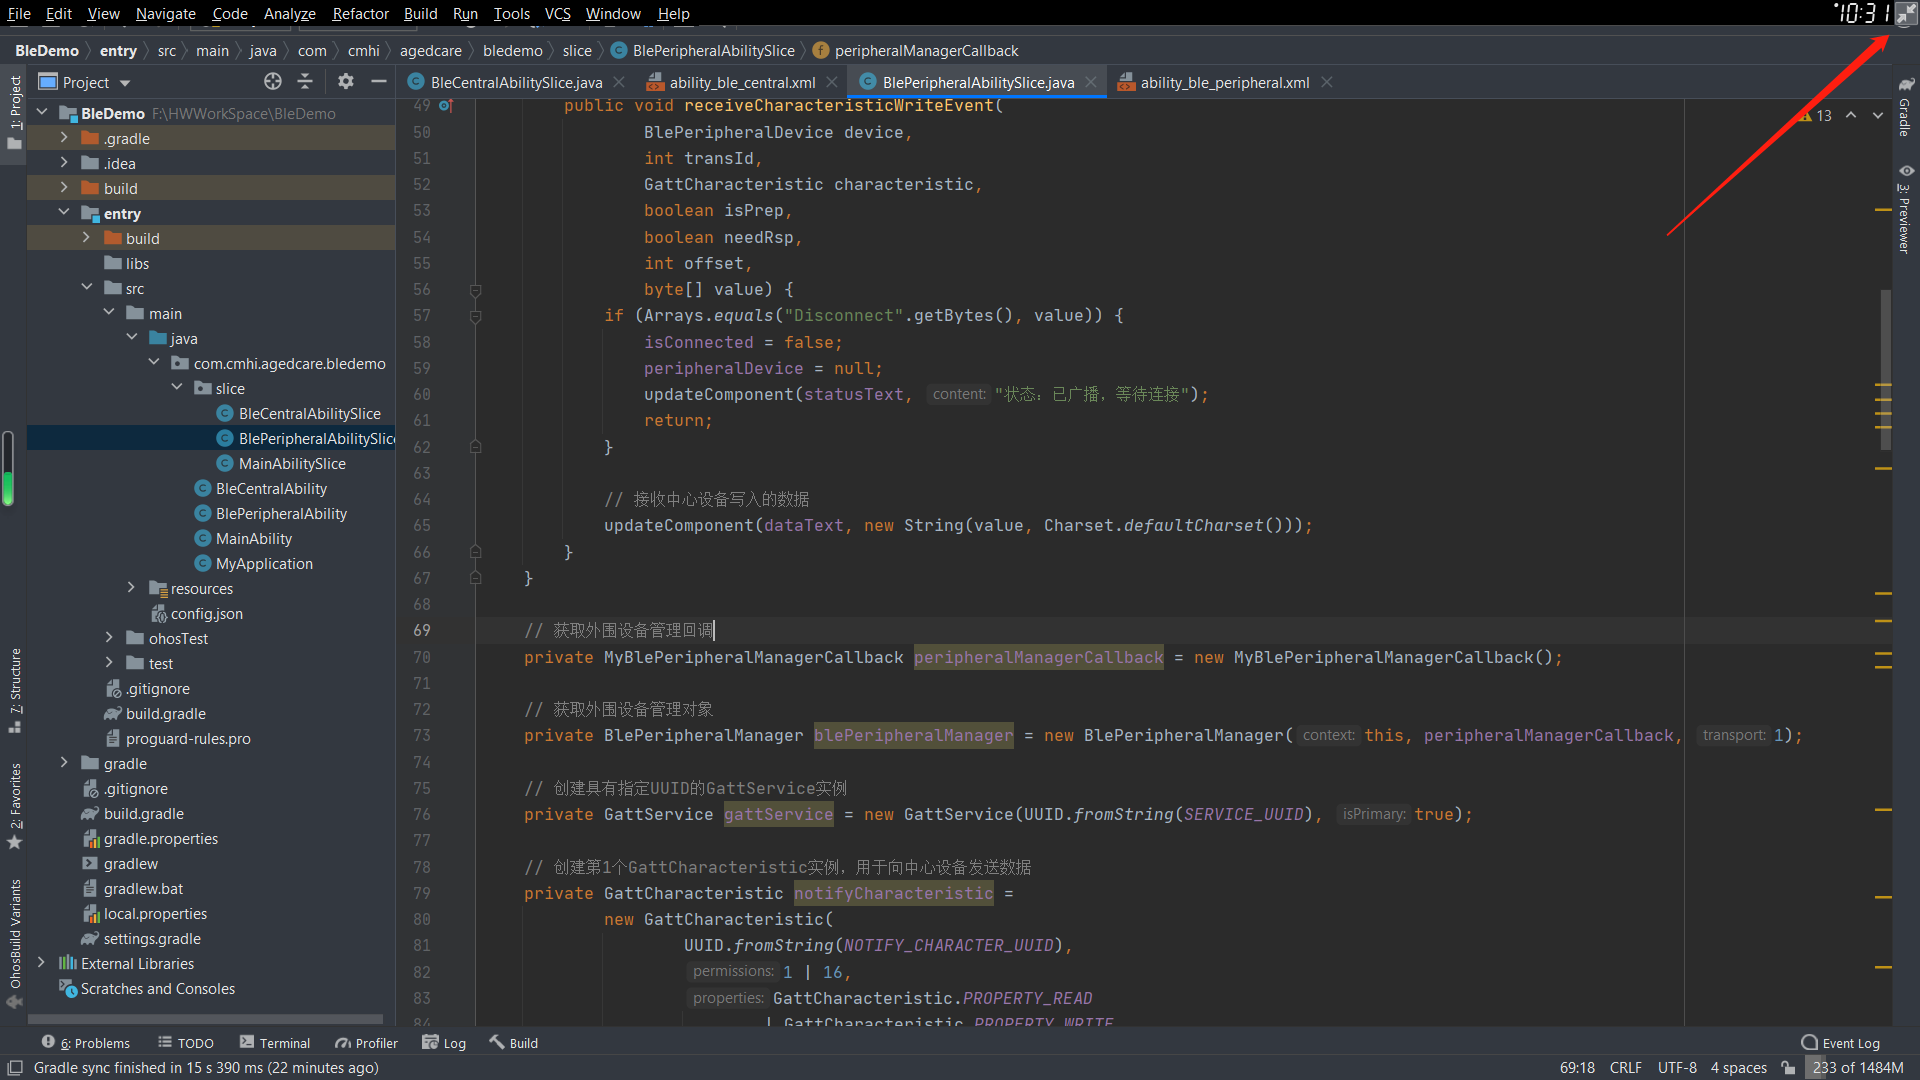Open the TODO tool window
This screenshot has height=1080, width=1920.
pyautogui.click(x=186, y=1043)
